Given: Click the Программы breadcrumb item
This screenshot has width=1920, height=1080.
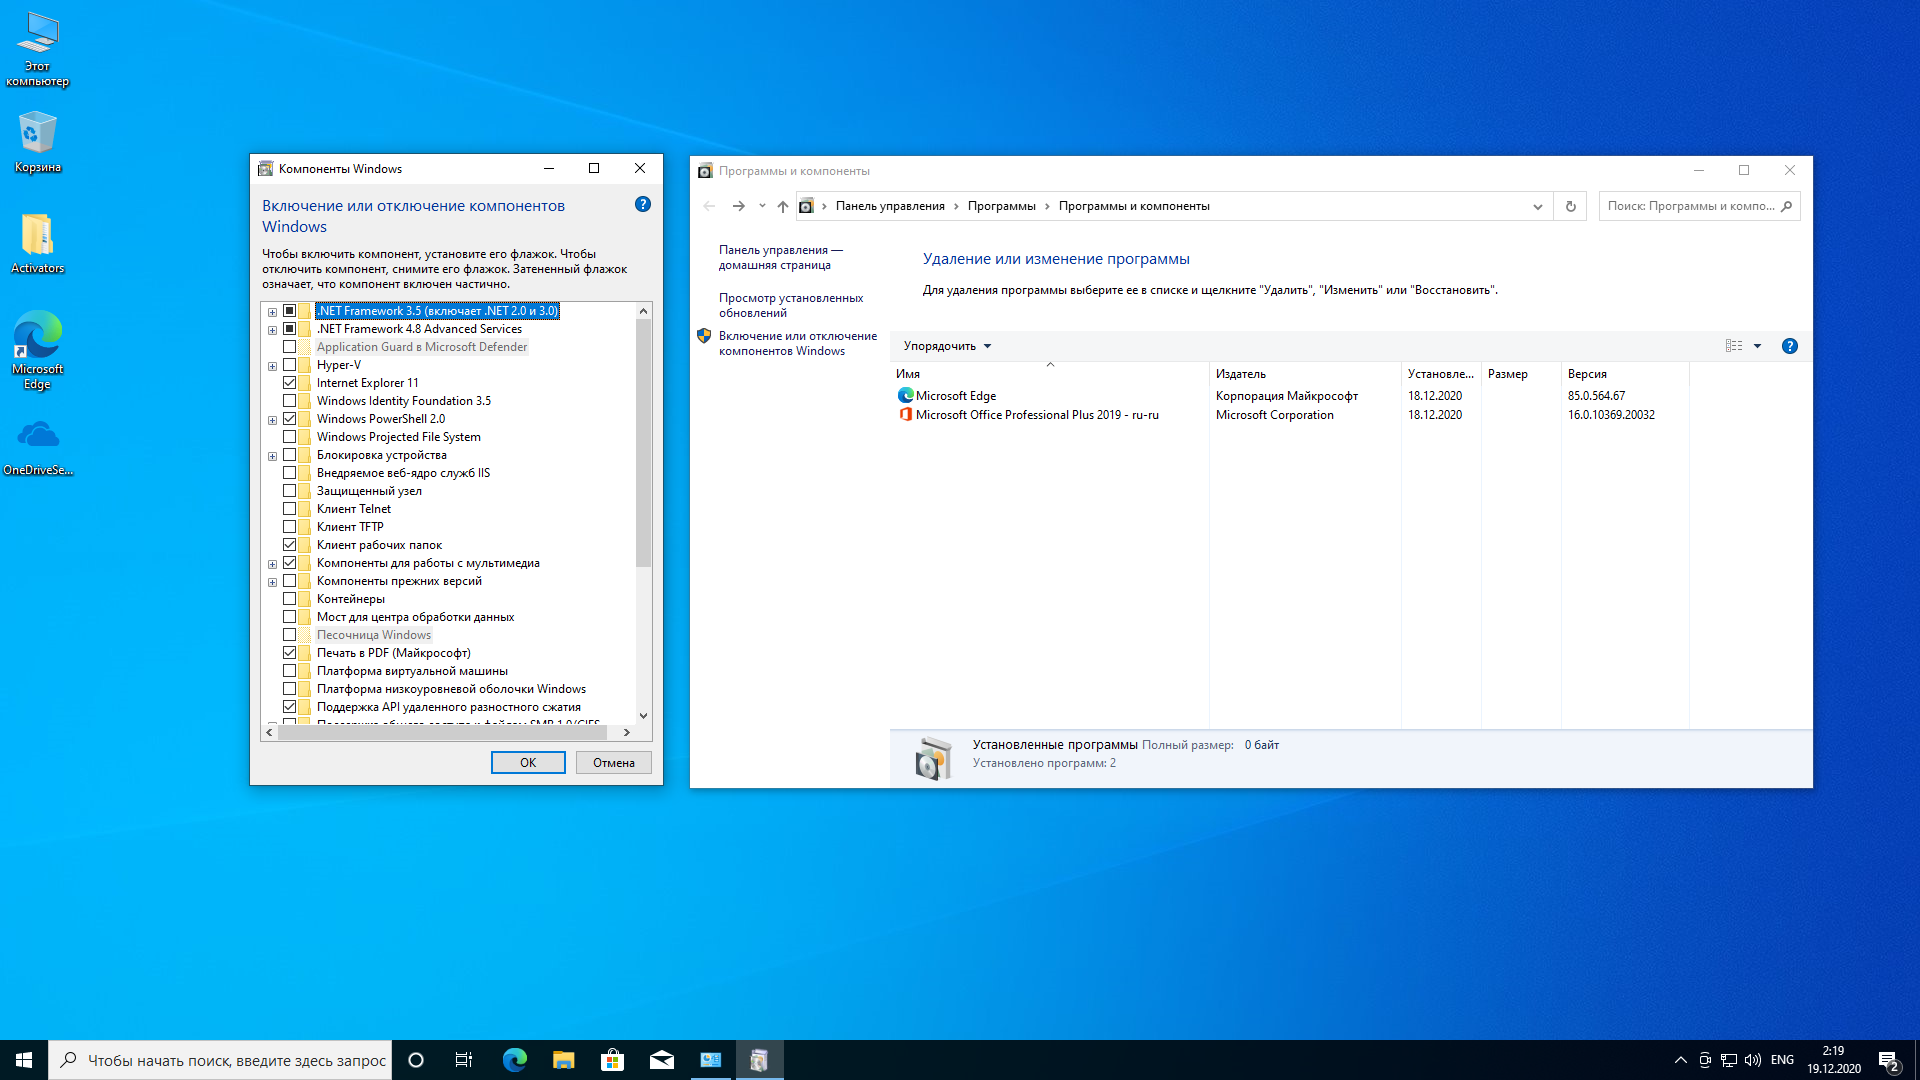Looking at the screenshot, I should 1001,206.
